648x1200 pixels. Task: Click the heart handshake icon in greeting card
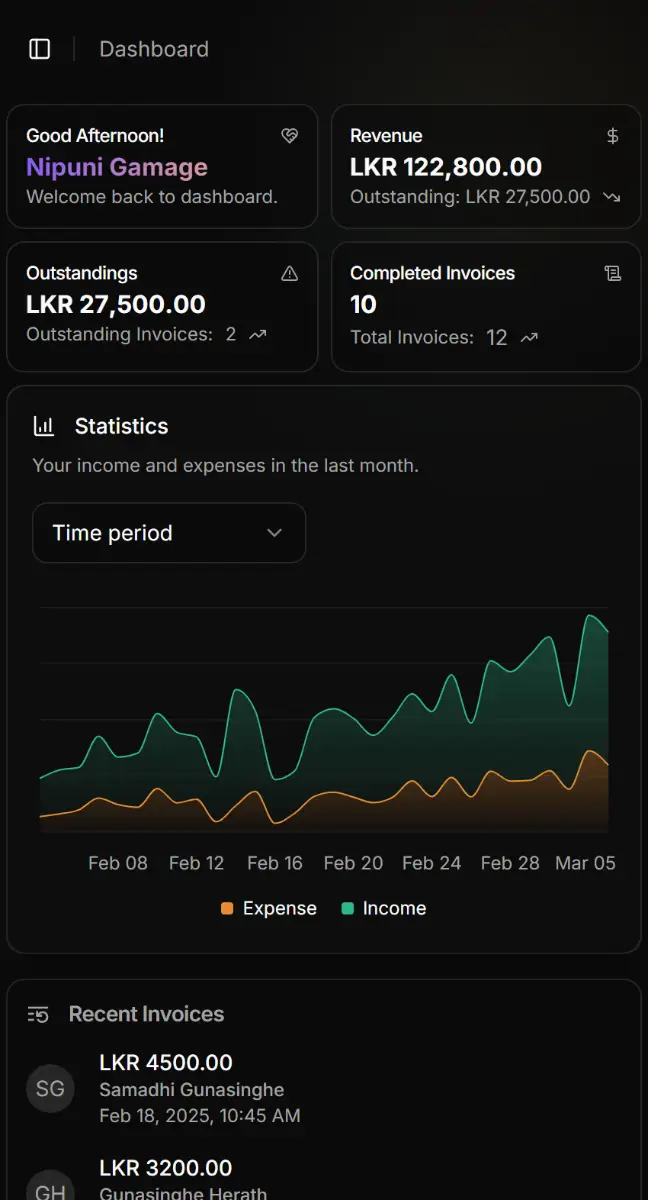[290, 136]
